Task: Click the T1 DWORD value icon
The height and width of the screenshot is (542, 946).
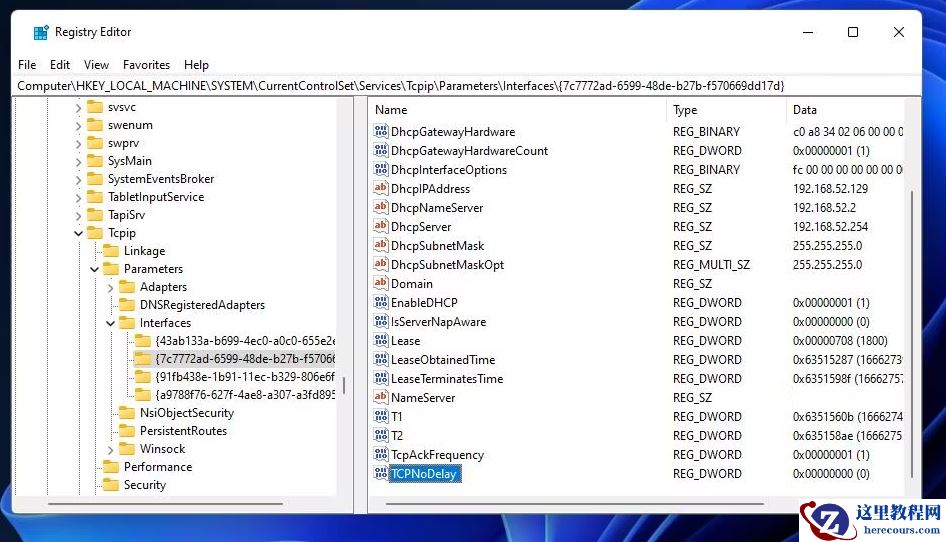Action: (x=381, y=416)
